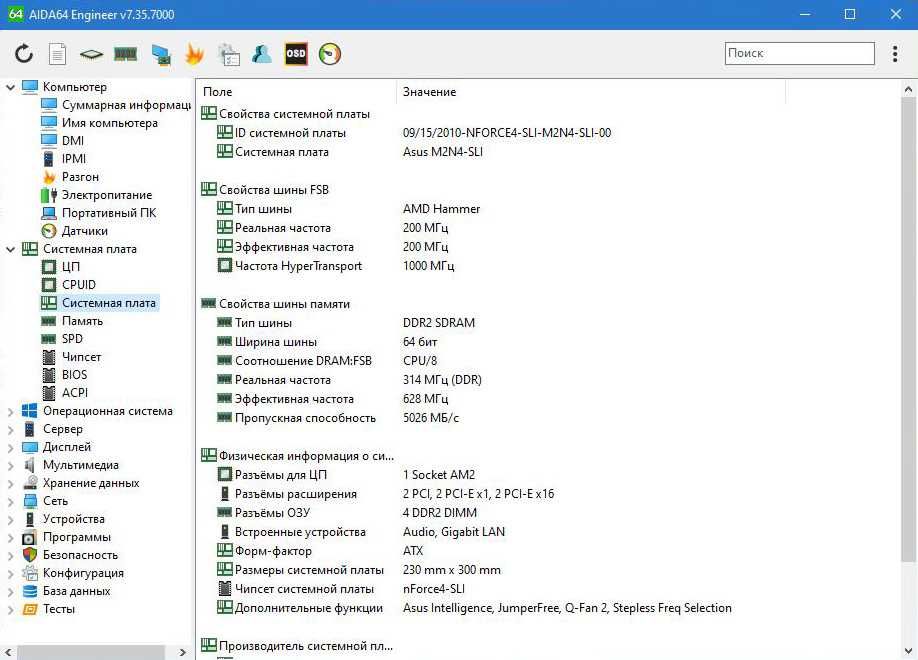Select the ЦП tree item

[x=70, y=267]
